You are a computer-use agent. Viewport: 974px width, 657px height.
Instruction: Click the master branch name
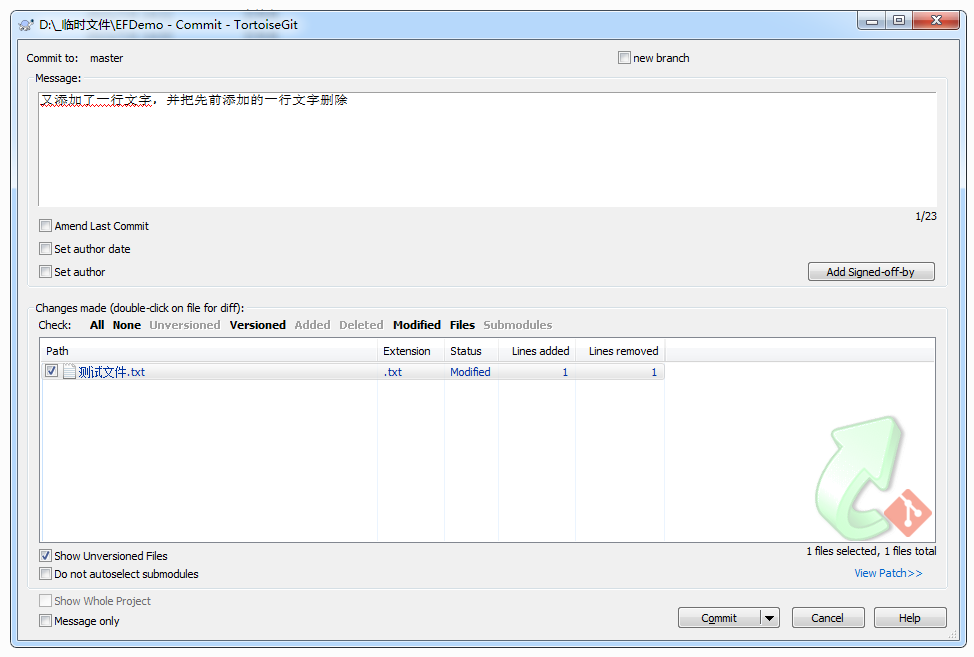(x=106, y=58)
